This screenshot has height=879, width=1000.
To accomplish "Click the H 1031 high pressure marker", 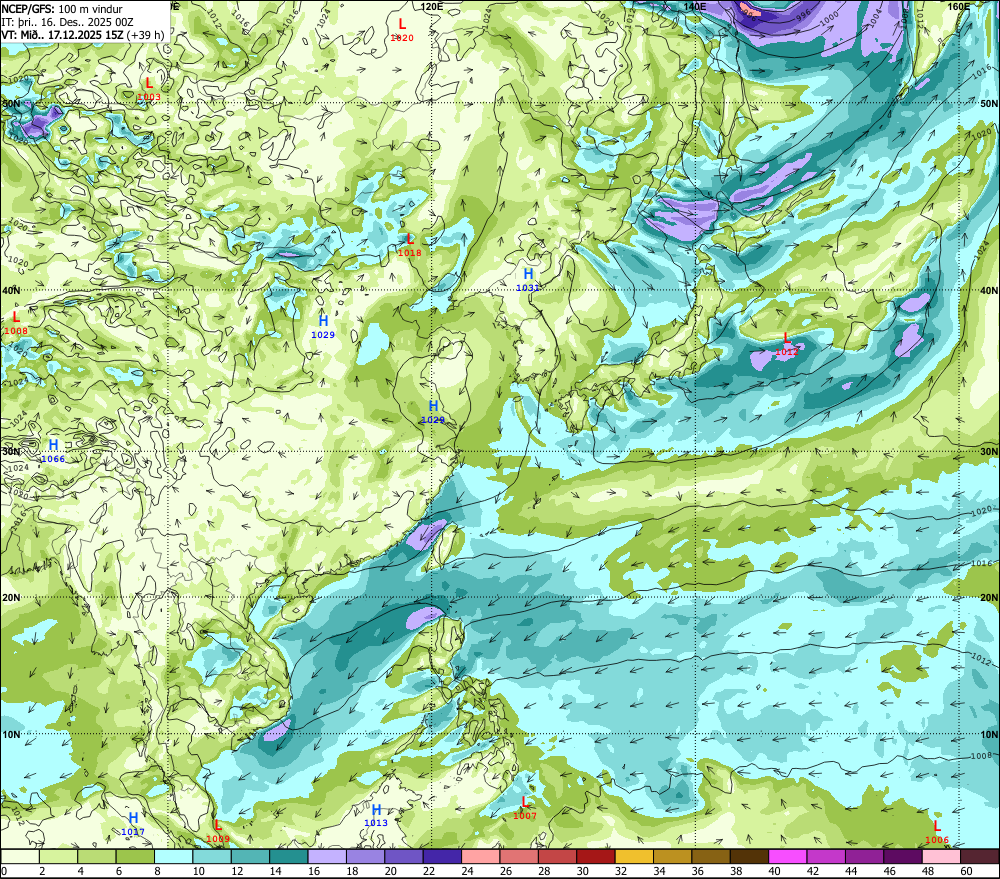I will [x=528, y=279].
